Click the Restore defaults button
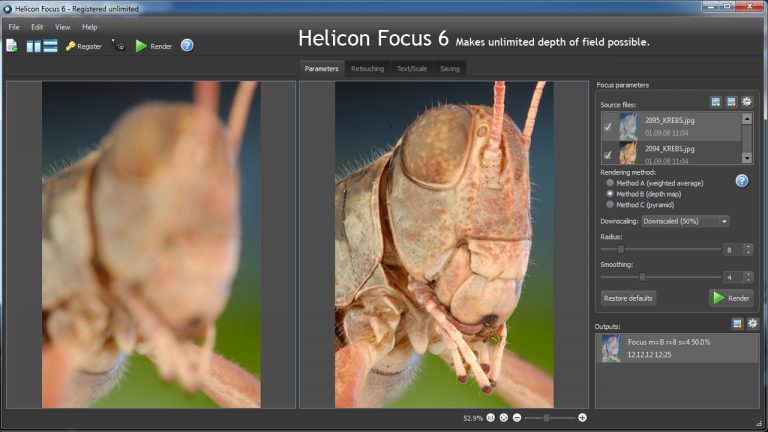 coord(629,298)
